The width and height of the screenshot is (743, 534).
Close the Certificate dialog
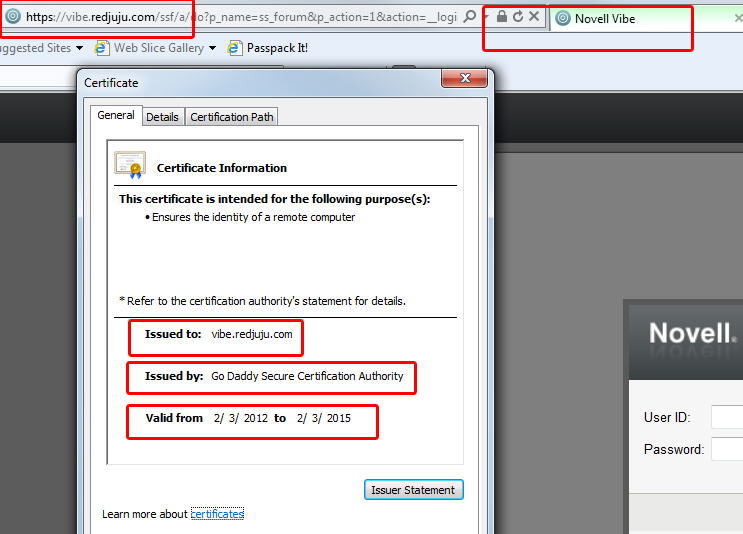tap(464, 78)
